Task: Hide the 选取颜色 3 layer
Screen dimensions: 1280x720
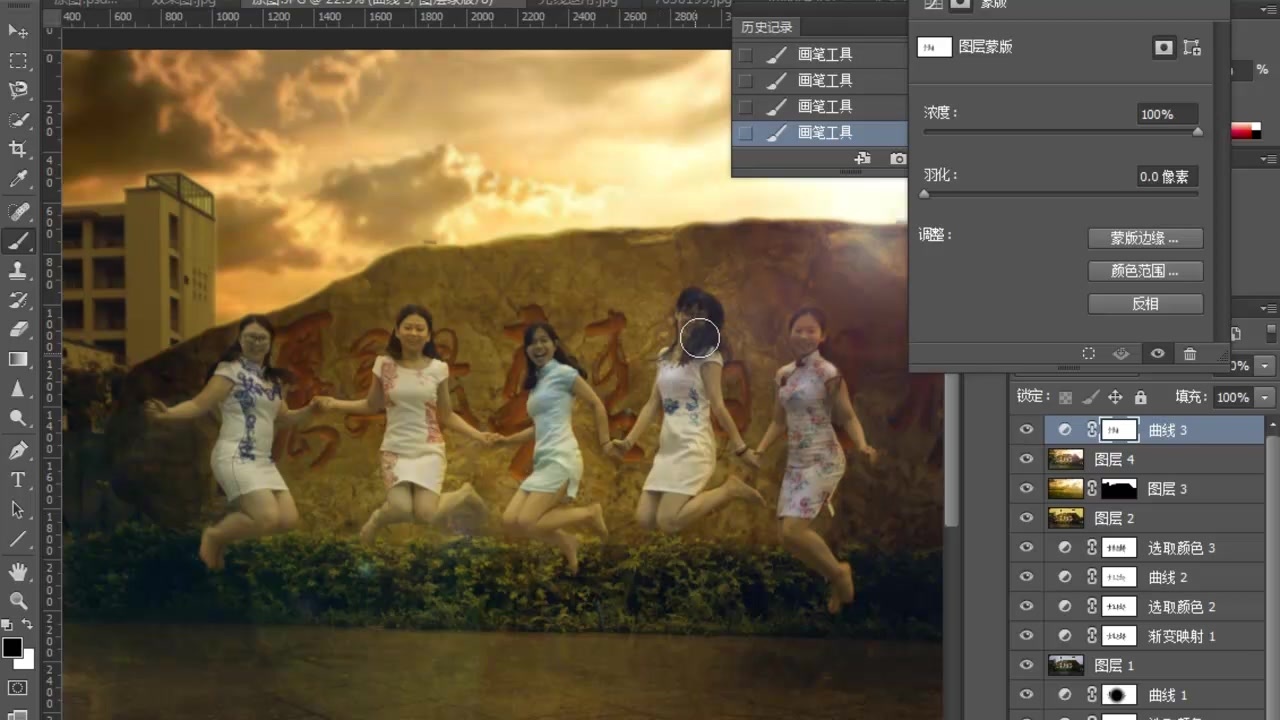Action: (1026, 548)
